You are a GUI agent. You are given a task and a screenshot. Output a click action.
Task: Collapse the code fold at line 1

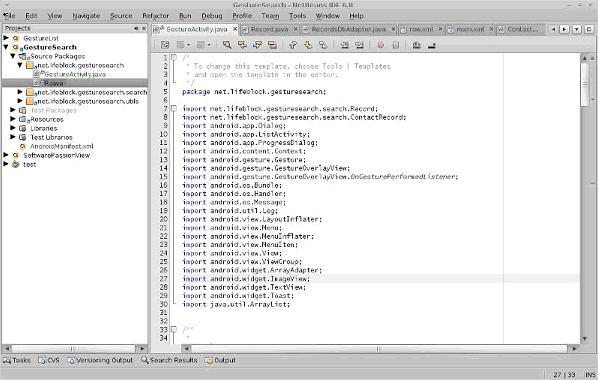click(x=174, y=58)
